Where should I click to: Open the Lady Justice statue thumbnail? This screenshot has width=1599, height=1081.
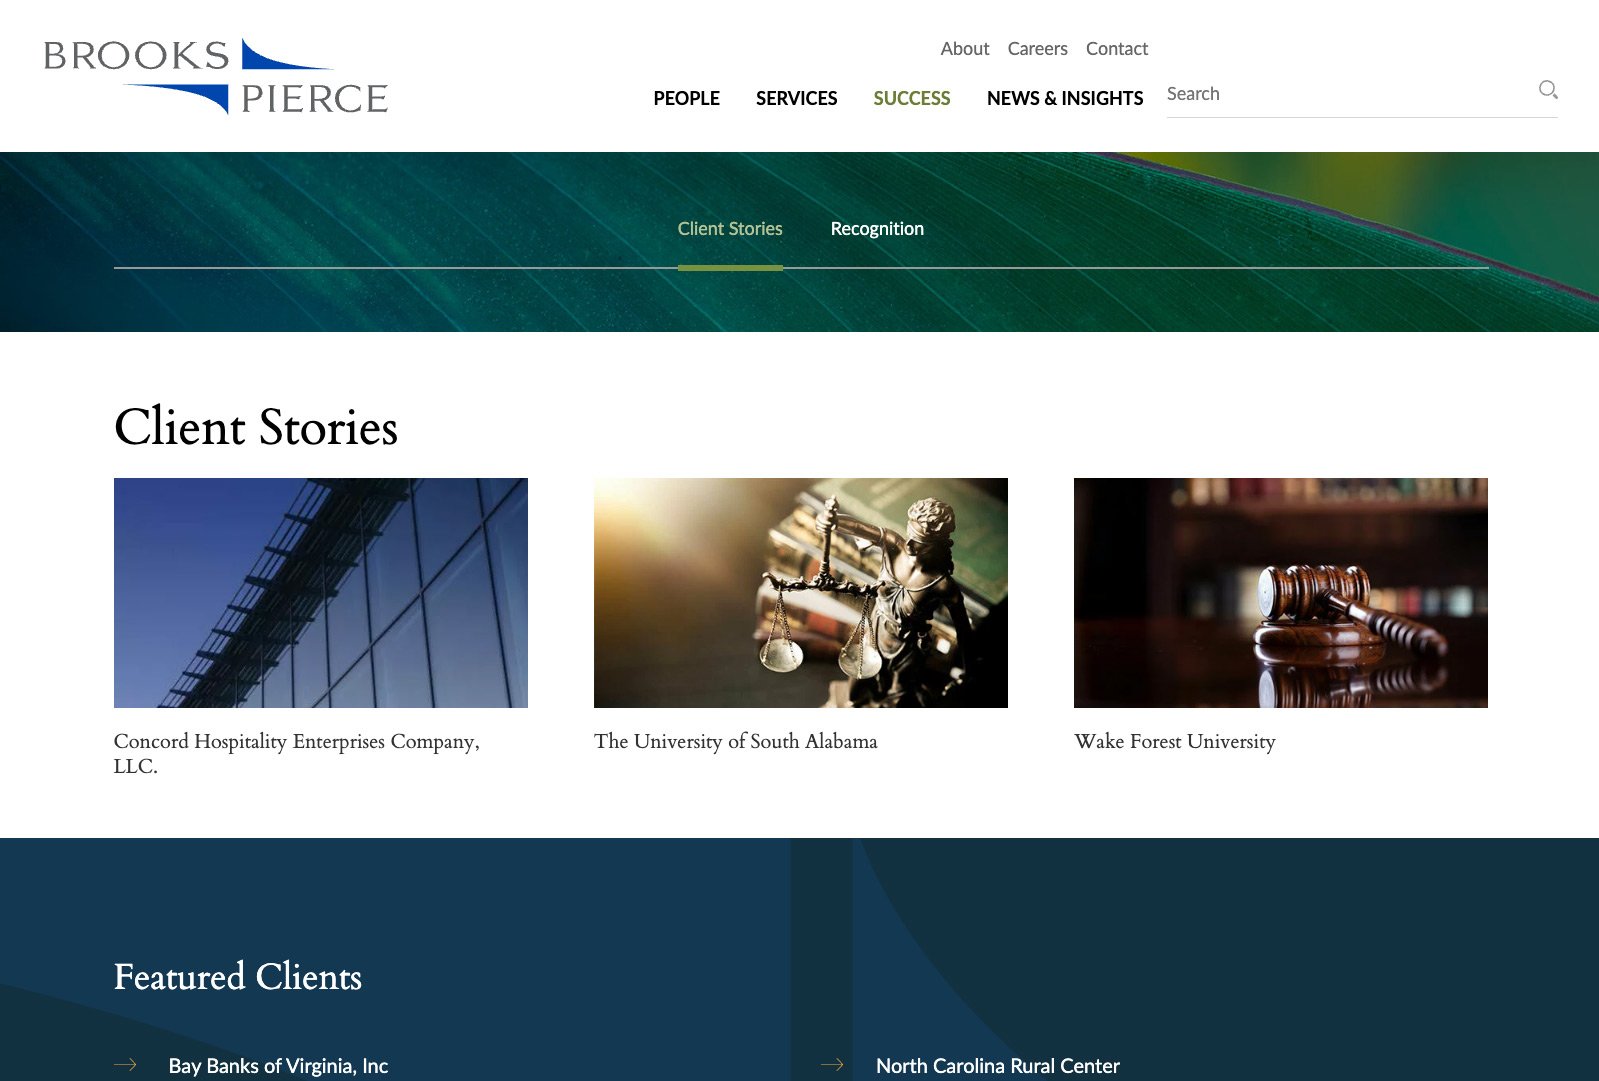click(801, 593)
